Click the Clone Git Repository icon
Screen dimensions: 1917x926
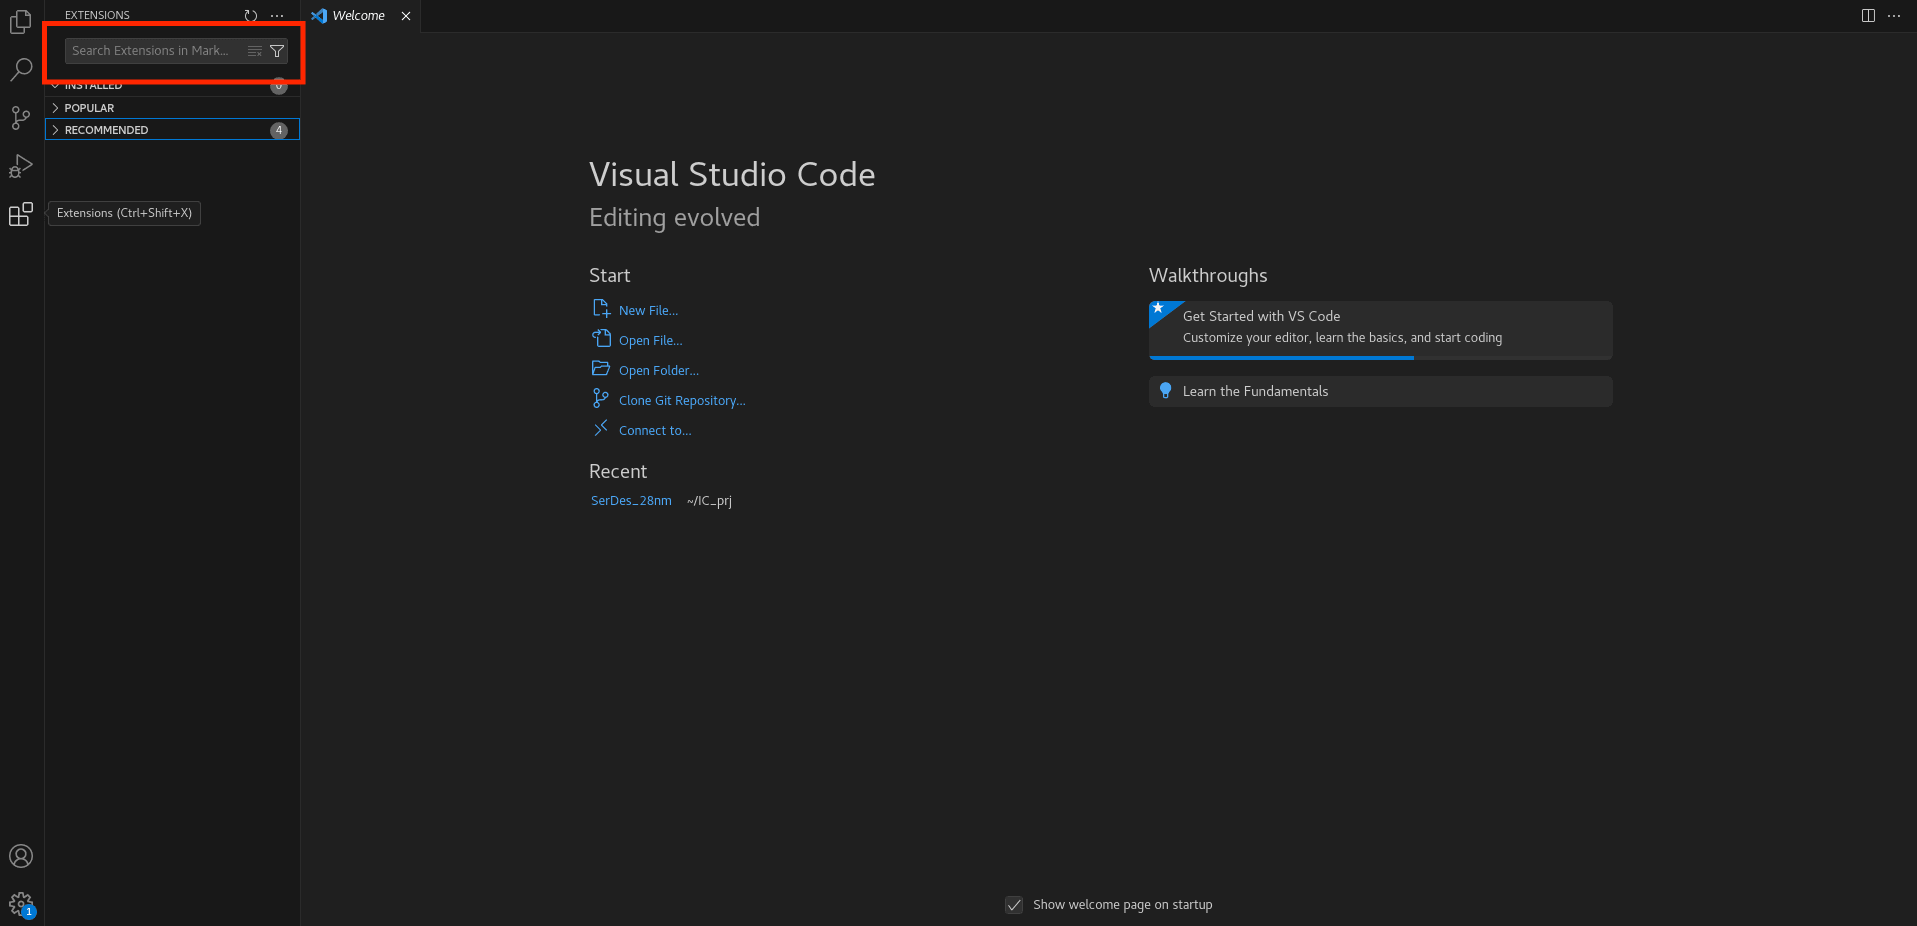(601, 398)
